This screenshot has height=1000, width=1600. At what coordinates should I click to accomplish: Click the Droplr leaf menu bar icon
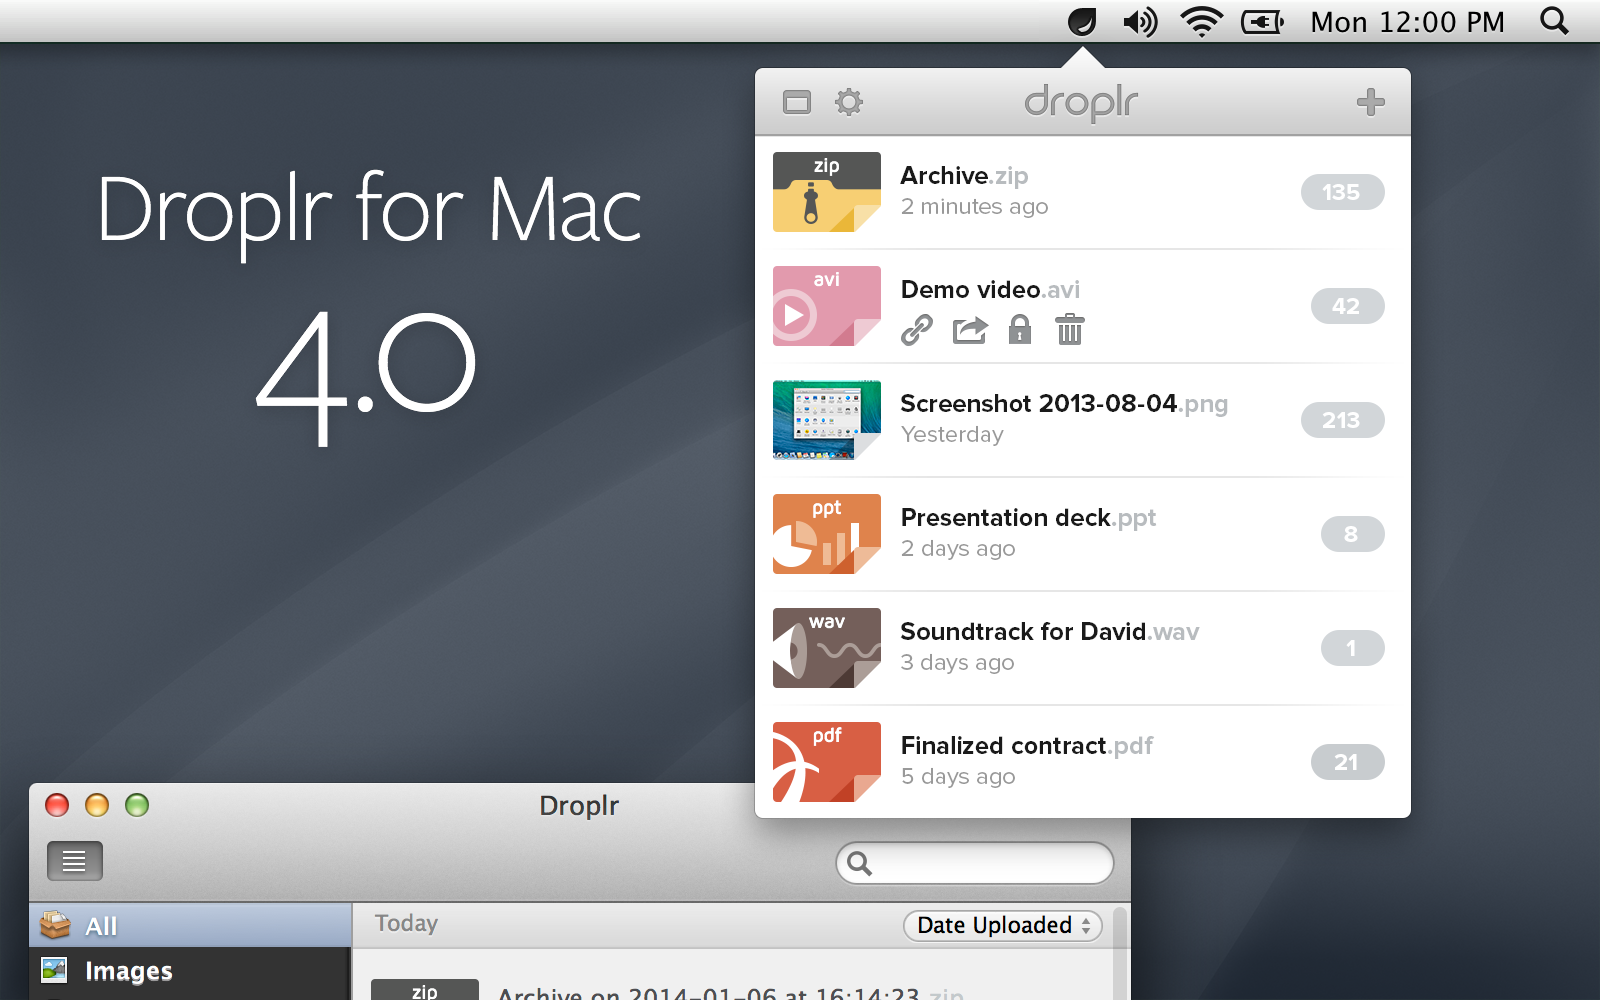click(1082, 21)
